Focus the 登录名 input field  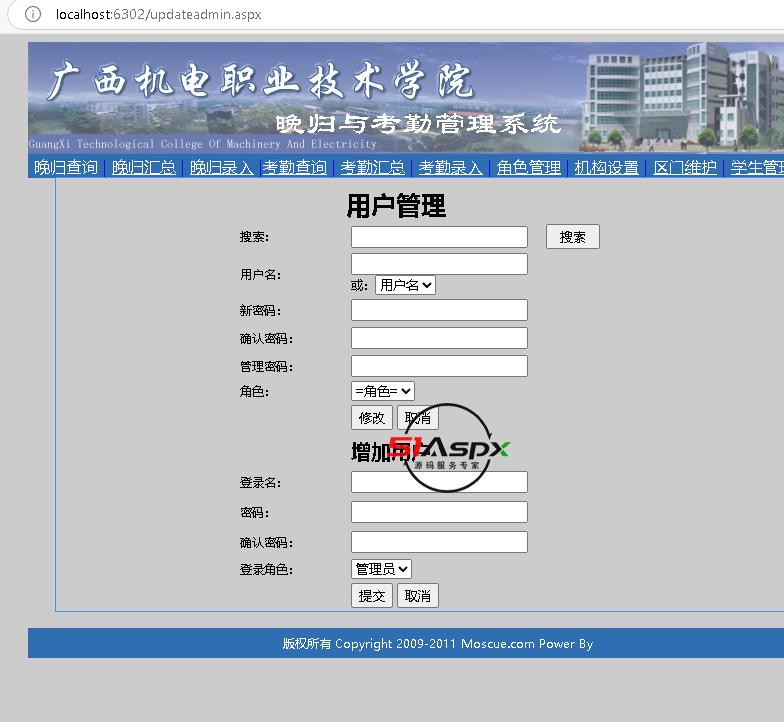[x=439, y=482]
